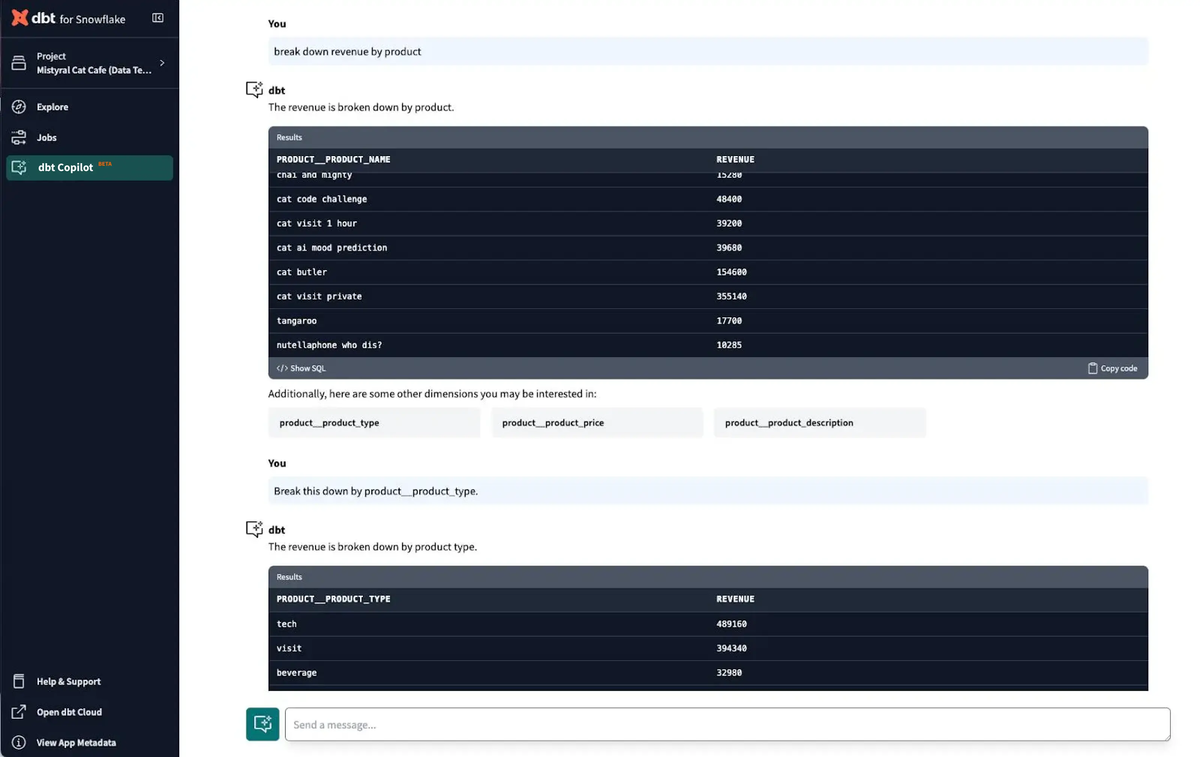This screenshot has width=1200, height=757.
Task: Select dbt Copilot in sidebar
Action: pyautogui.click(x=89, y=168)
